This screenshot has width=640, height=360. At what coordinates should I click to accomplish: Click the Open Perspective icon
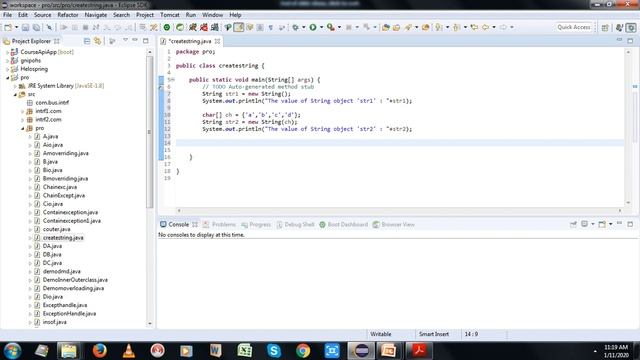605,27
